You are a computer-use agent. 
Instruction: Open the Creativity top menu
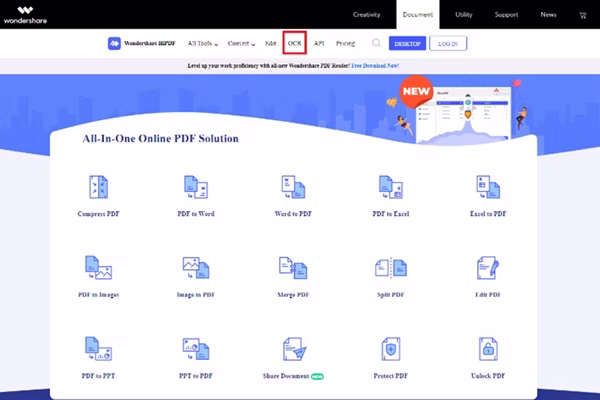click(366, 15)
